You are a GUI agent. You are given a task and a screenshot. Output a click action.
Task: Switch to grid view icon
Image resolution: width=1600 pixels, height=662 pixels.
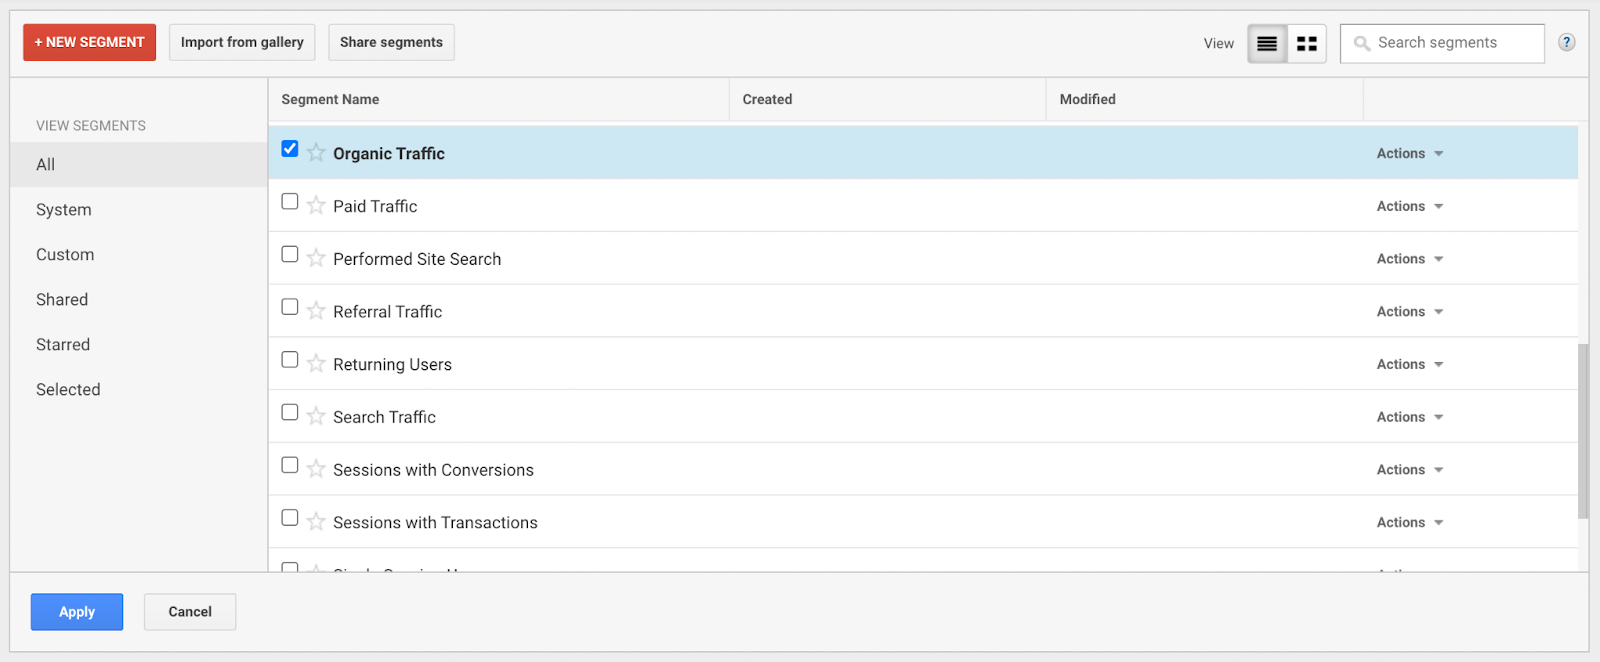point(1307,44)
